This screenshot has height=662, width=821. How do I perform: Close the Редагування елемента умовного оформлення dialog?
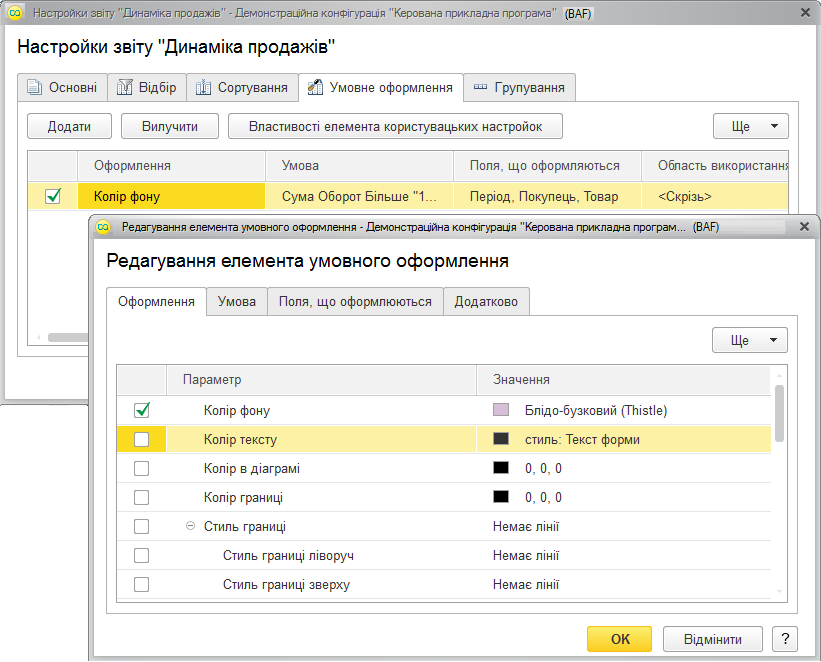pyautogui.click(x=804, y=226)
